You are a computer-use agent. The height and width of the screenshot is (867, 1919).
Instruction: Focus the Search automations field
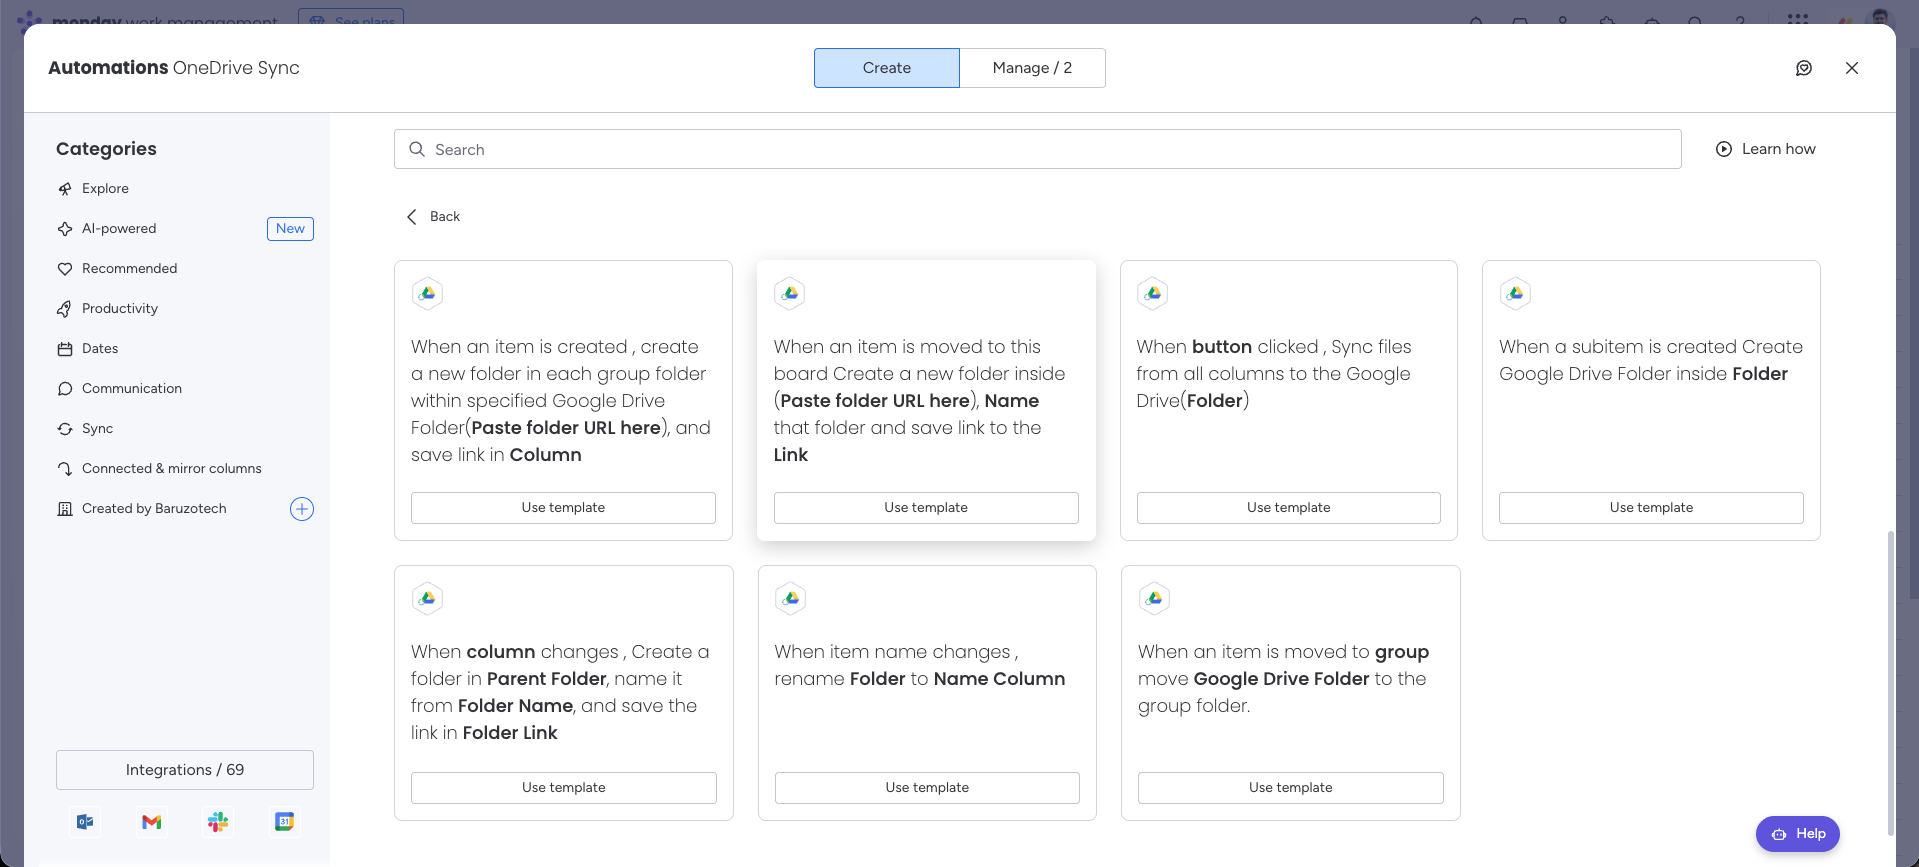[1037, 149]
